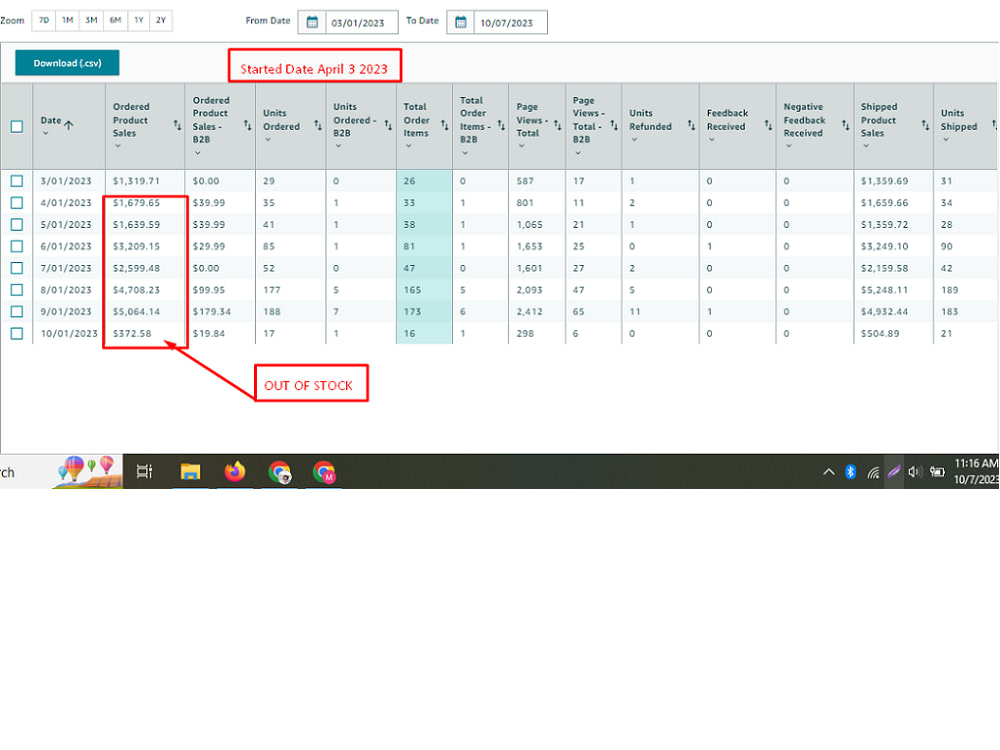Open the volume speaker tray icon
The height and width of the screenshot is (750, 1000).
915,472
